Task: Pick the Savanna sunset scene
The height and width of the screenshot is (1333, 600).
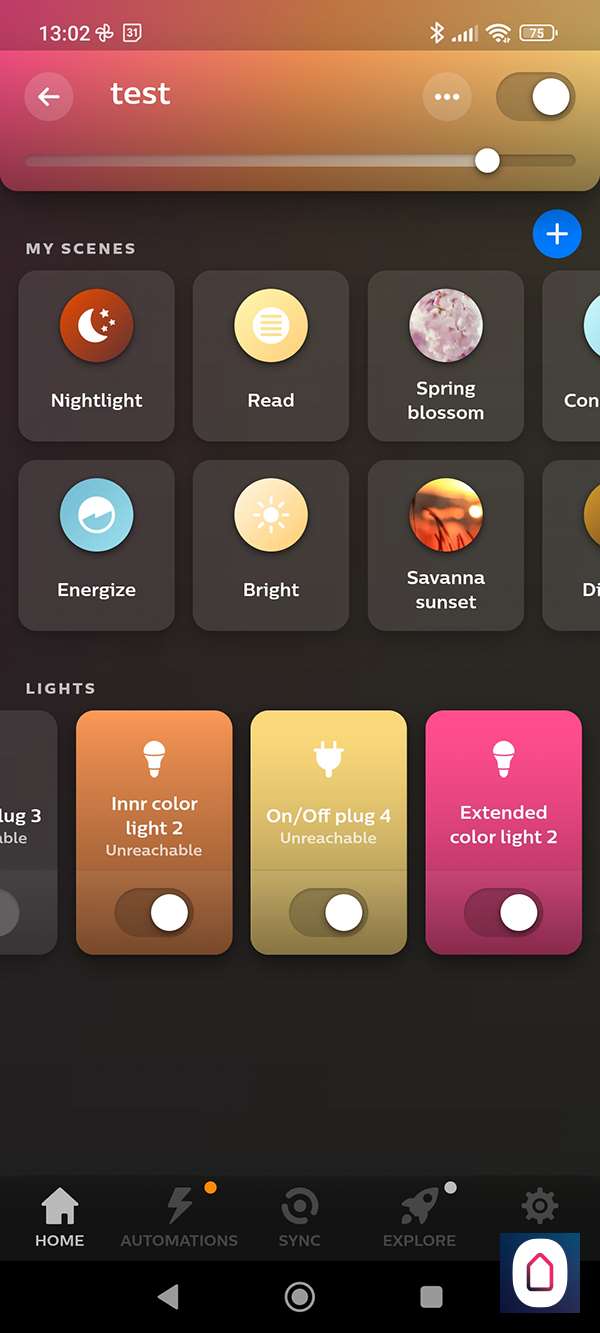Action: (x=446, y=545)
